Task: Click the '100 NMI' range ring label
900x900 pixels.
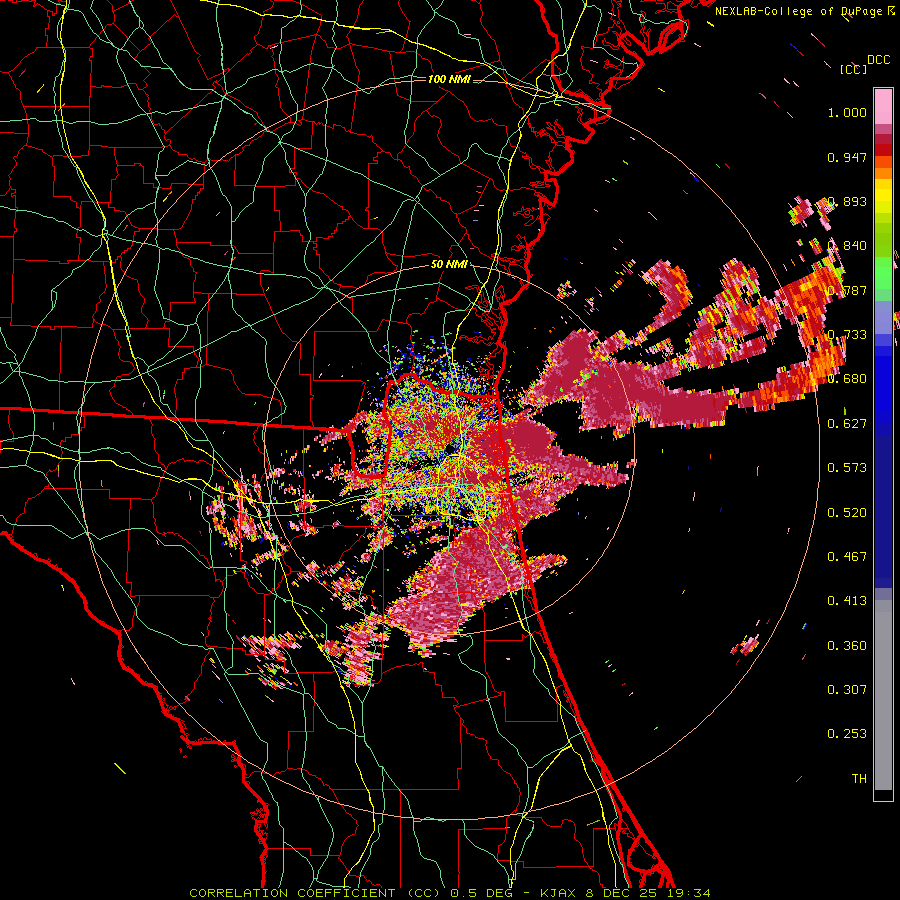Action: click(x=449, y=79)
